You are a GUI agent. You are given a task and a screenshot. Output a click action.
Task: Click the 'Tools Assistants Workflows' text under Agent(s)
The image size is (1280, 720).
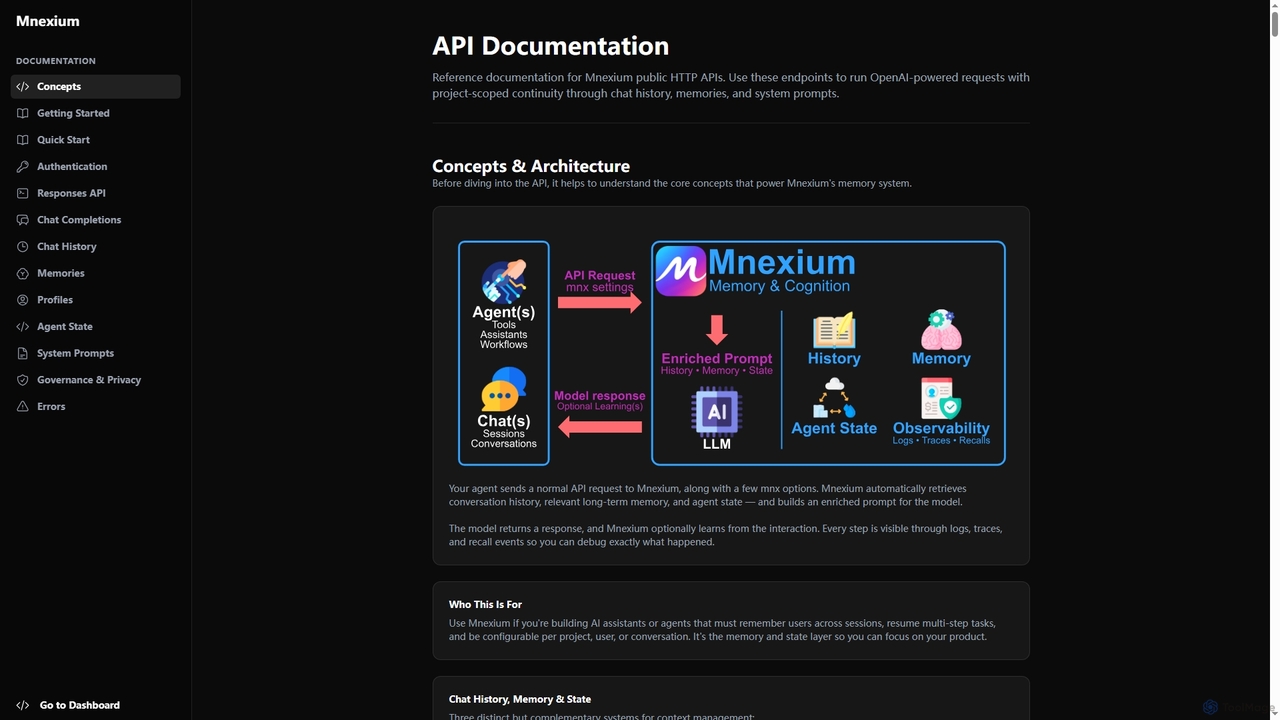503,334
